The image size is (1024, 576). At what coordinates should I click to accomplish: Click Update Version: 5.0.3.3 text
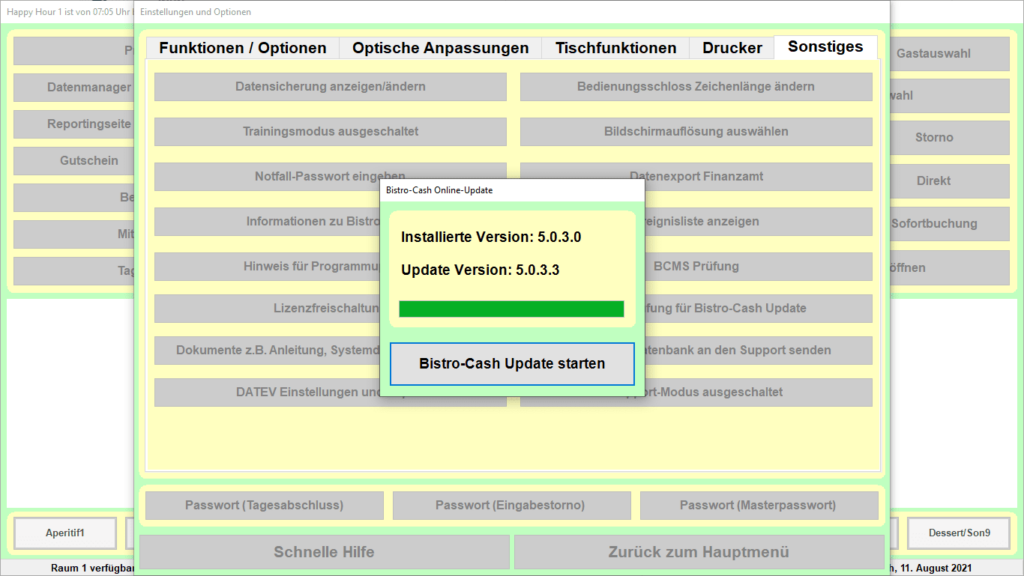(x=480, y=270)
